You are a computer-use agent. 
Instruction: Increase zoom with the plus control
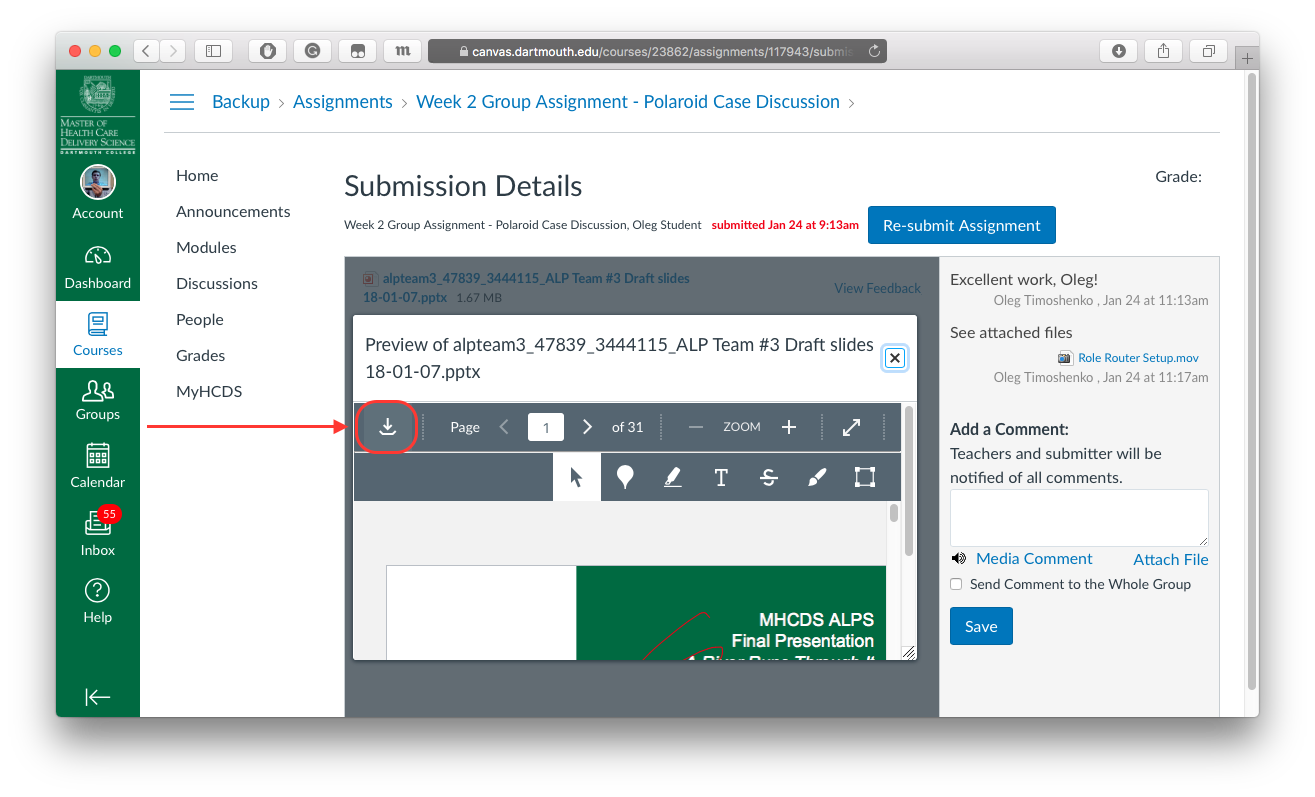[789, 426]
